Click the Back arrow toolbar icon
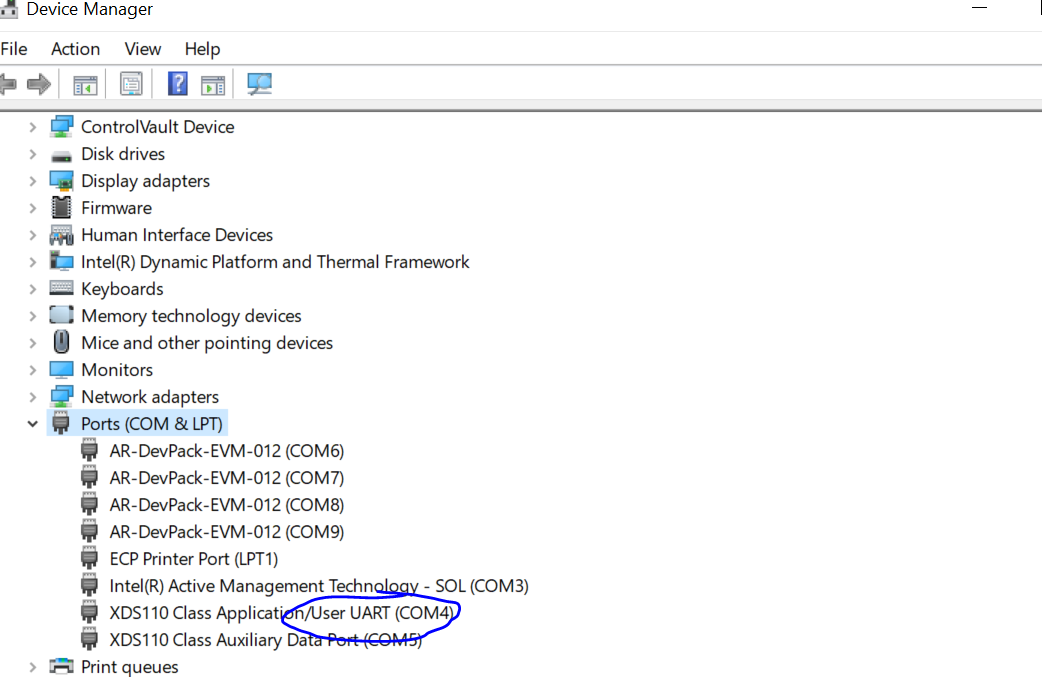Screen dimensions: 1042x677 pyautogui.click(x=7, y=84)
